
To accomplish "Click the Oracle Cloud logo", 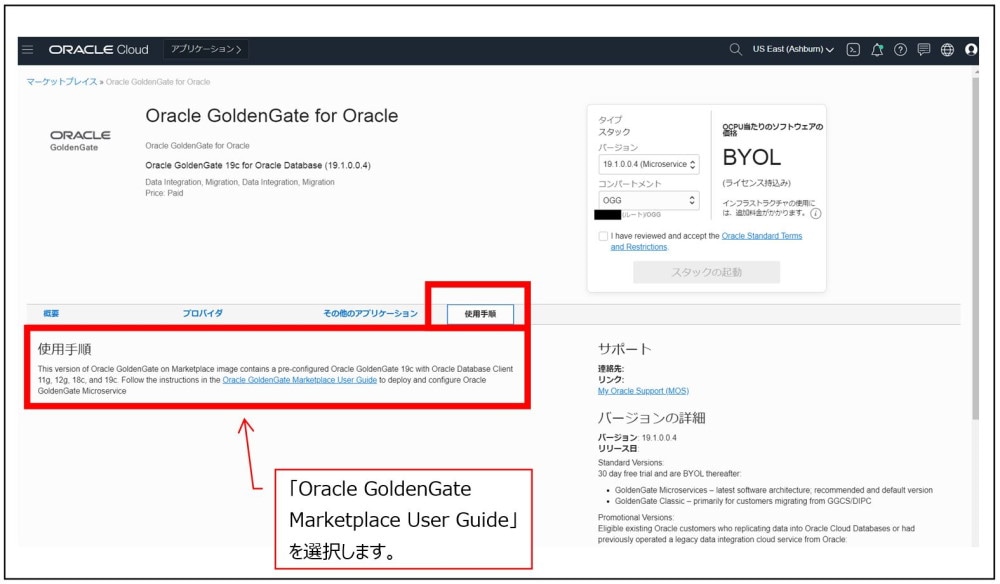I will 99,50.
